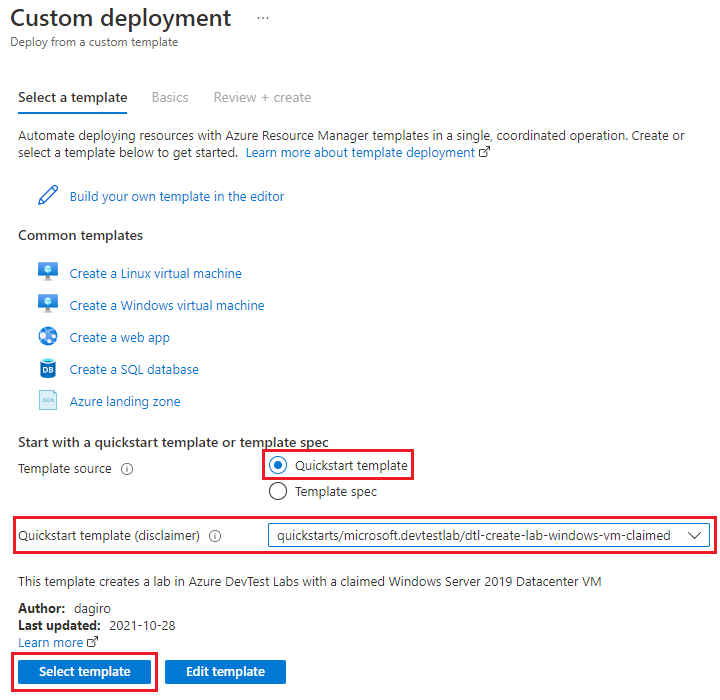Click the Azure landing zone JSON icon
This screenshot has width=720, height=700.
[x=48, y=400]
